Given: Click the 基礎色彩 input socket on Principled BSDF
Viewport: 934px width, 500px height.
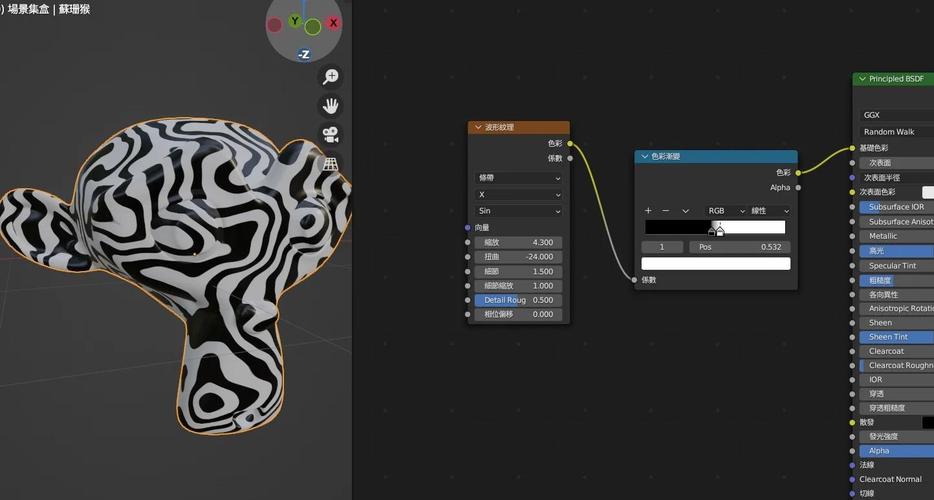Looking at the screenshot, I should (x=852, y=148).
